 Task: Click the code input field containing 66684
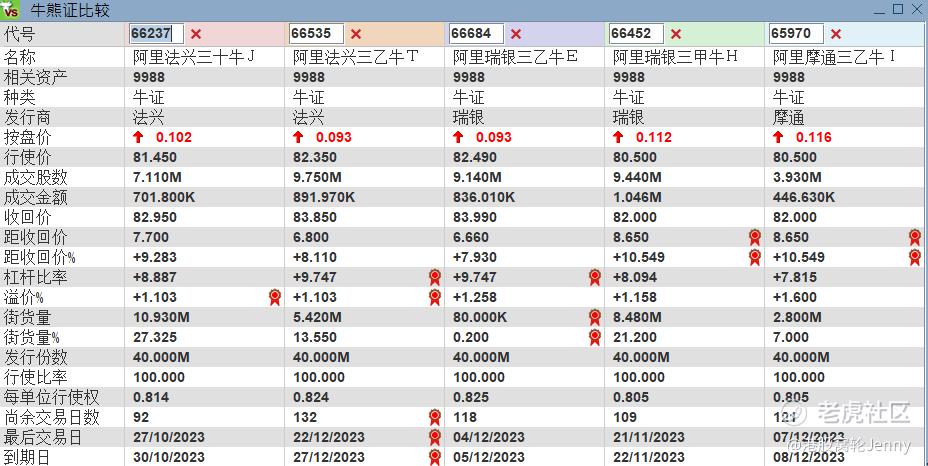pos(476,34)
